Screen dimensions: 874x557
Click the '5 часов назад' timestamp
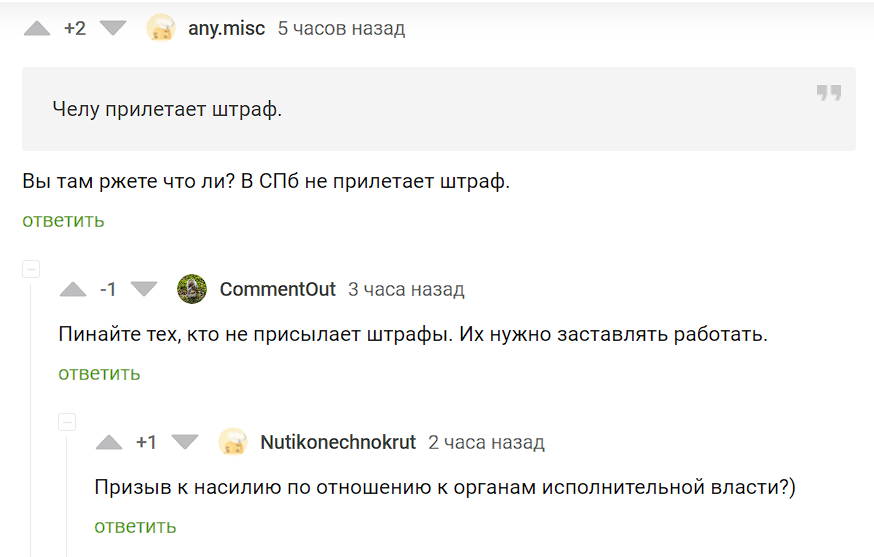[x=341, y=28]
